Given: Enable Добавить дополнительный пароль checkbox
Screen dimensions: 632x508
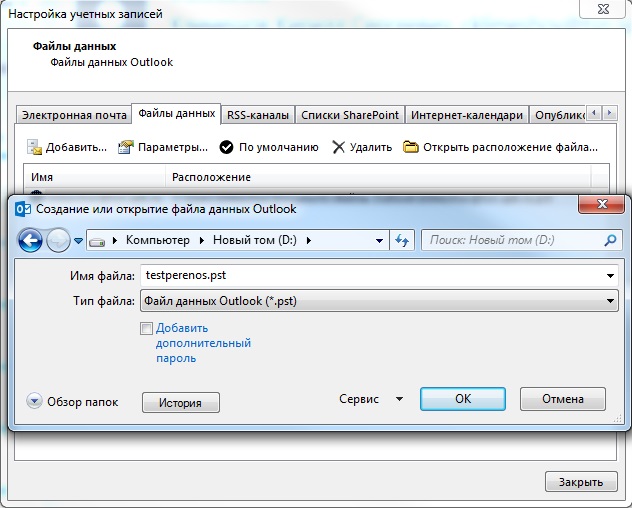Looking at the screenshot, I should click(x=147, y=329).
